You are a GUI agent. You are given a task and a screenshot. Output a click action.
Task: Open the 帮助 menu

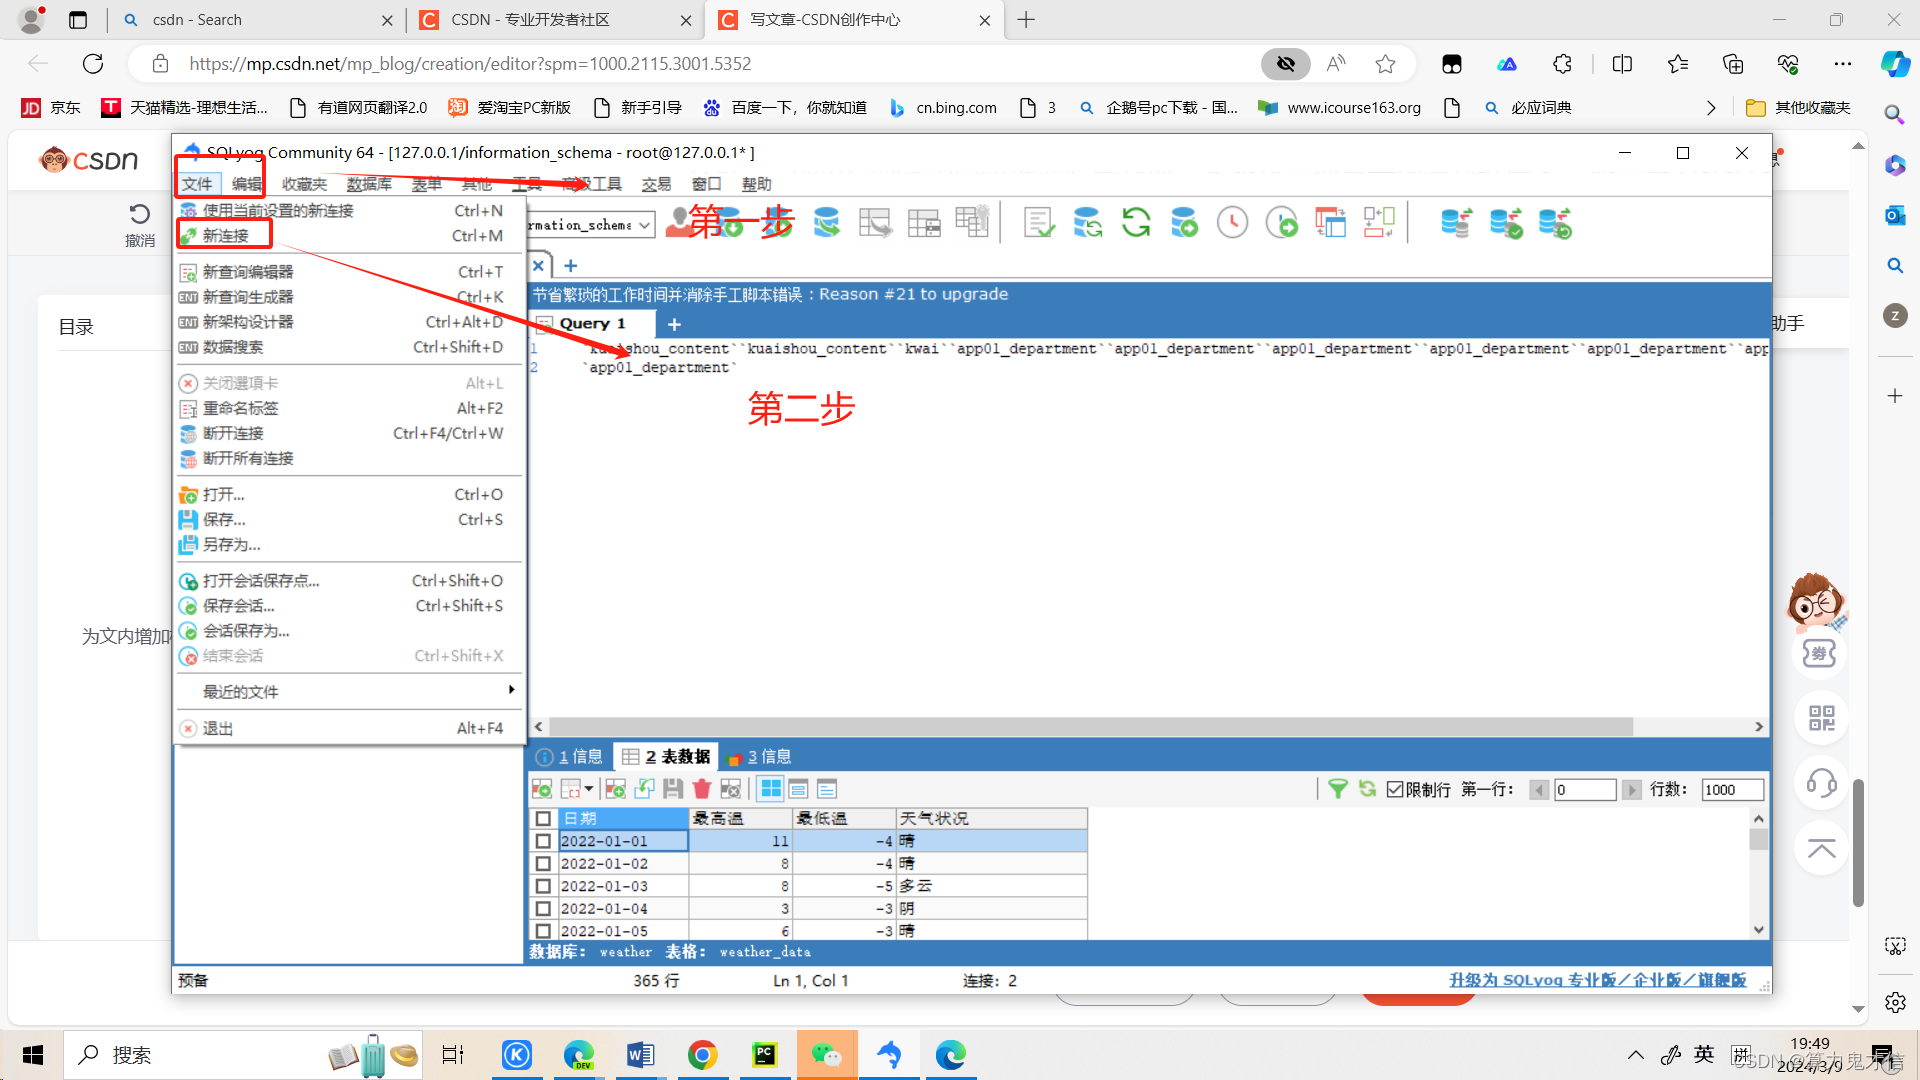756,184
